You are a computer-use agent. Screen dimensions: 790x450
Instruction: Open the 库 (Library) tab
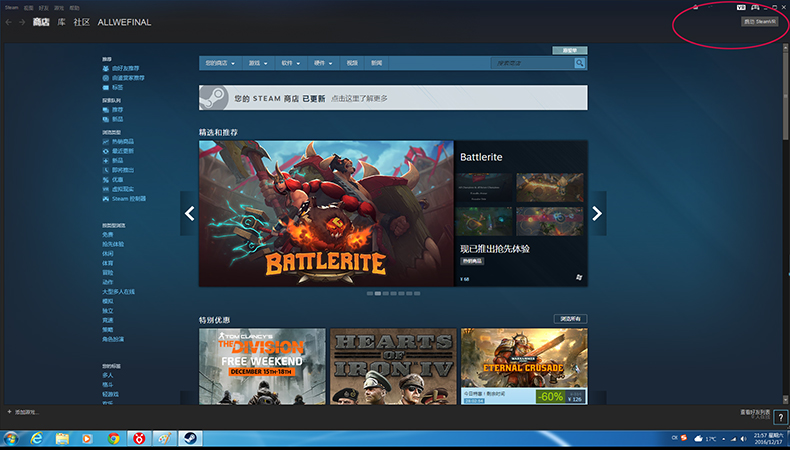[61, 22]
